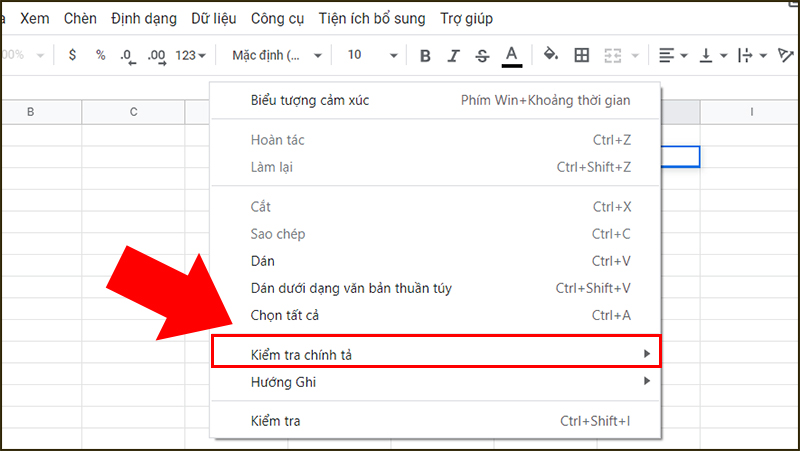Select Làm lại in the context menu

coord(436,167)
